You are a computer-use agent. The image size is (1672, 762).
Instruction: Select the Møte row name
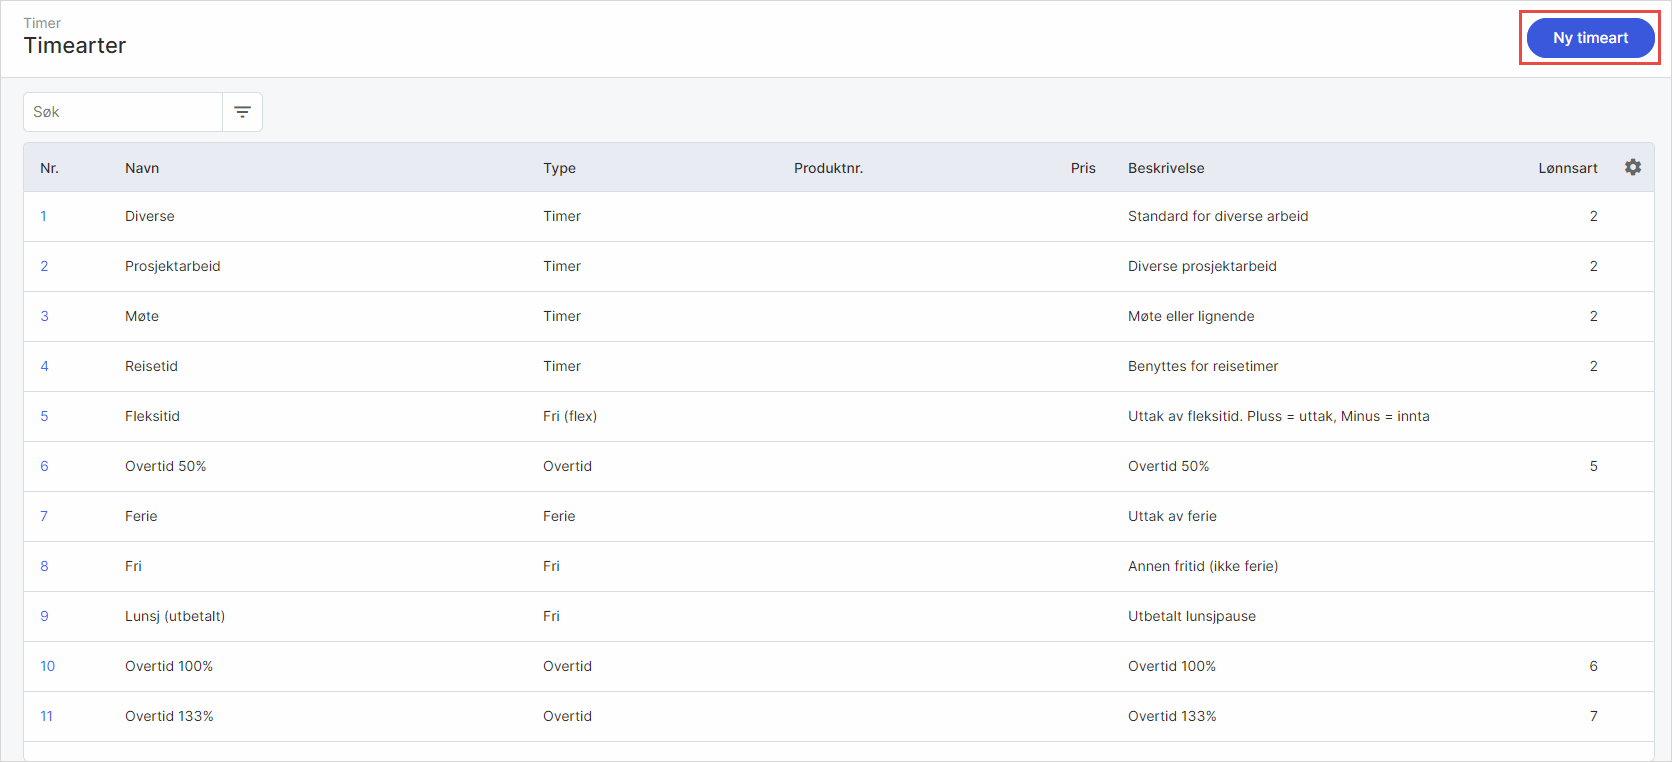pyautogui.click(x=142, y=316)
